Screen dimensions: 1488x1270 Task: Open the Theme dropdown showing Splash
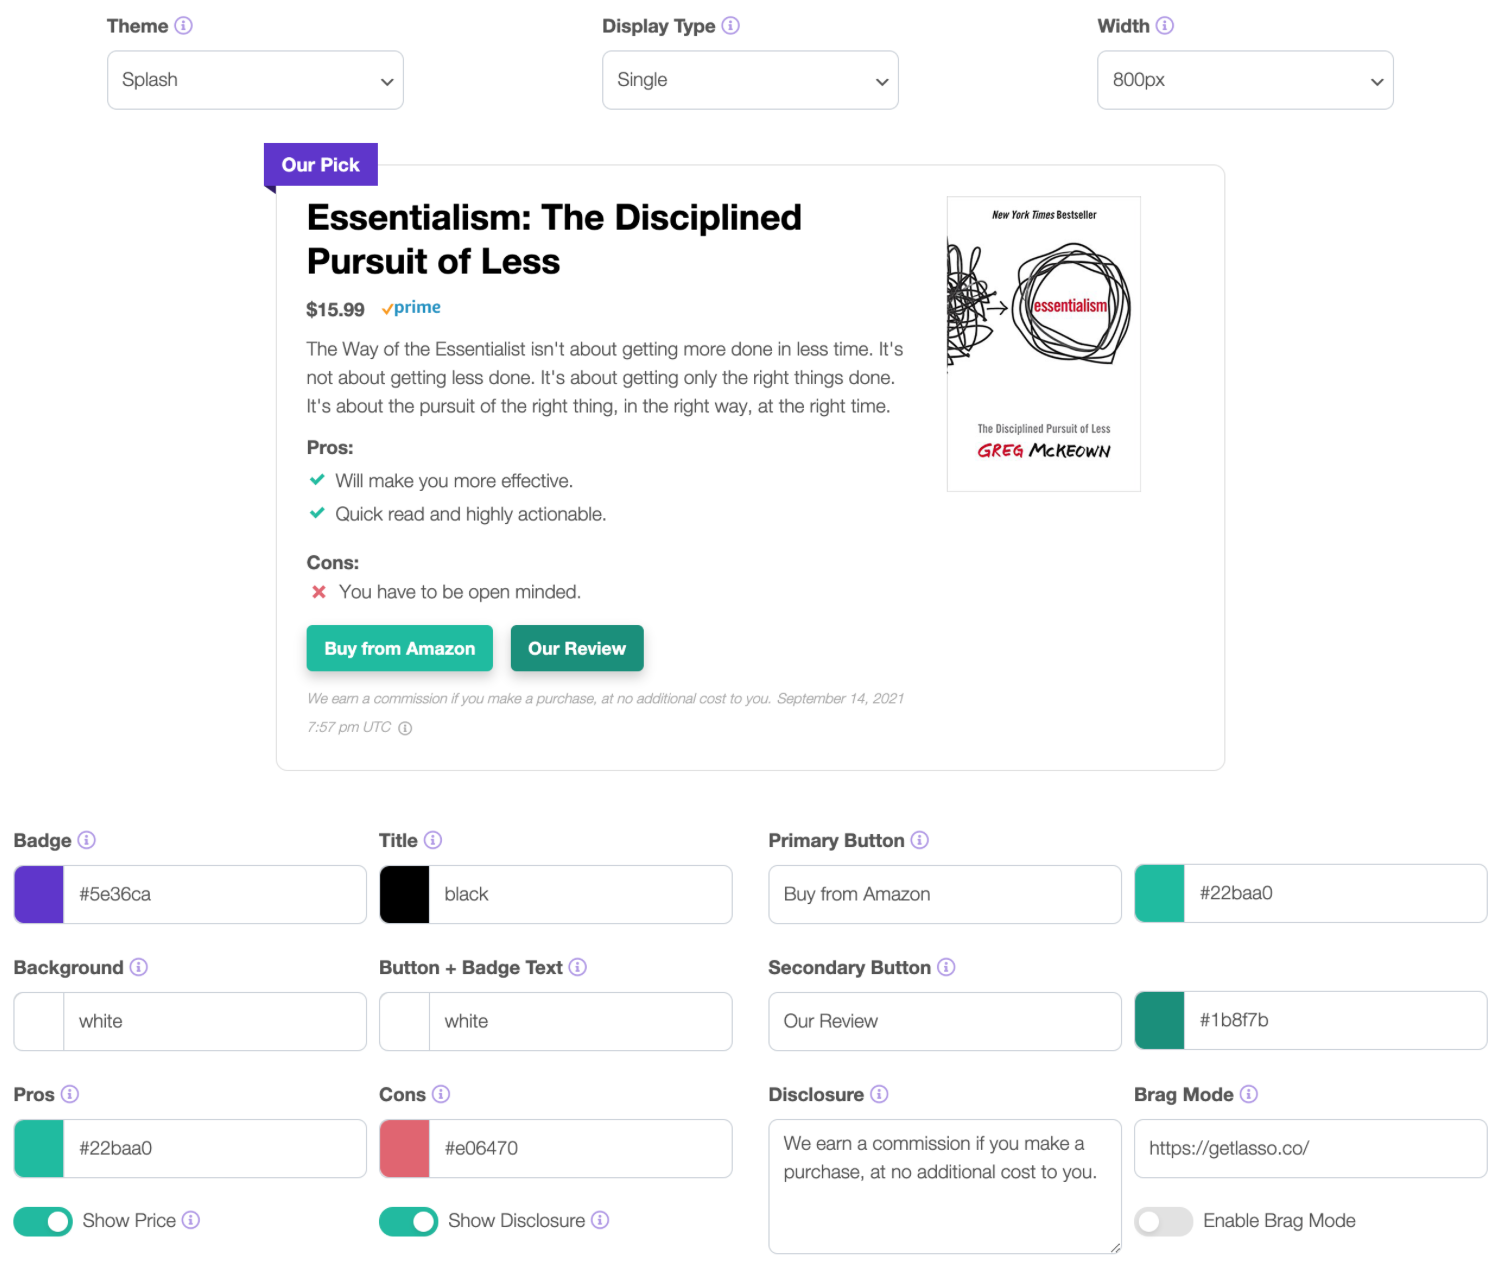[255, 80]
